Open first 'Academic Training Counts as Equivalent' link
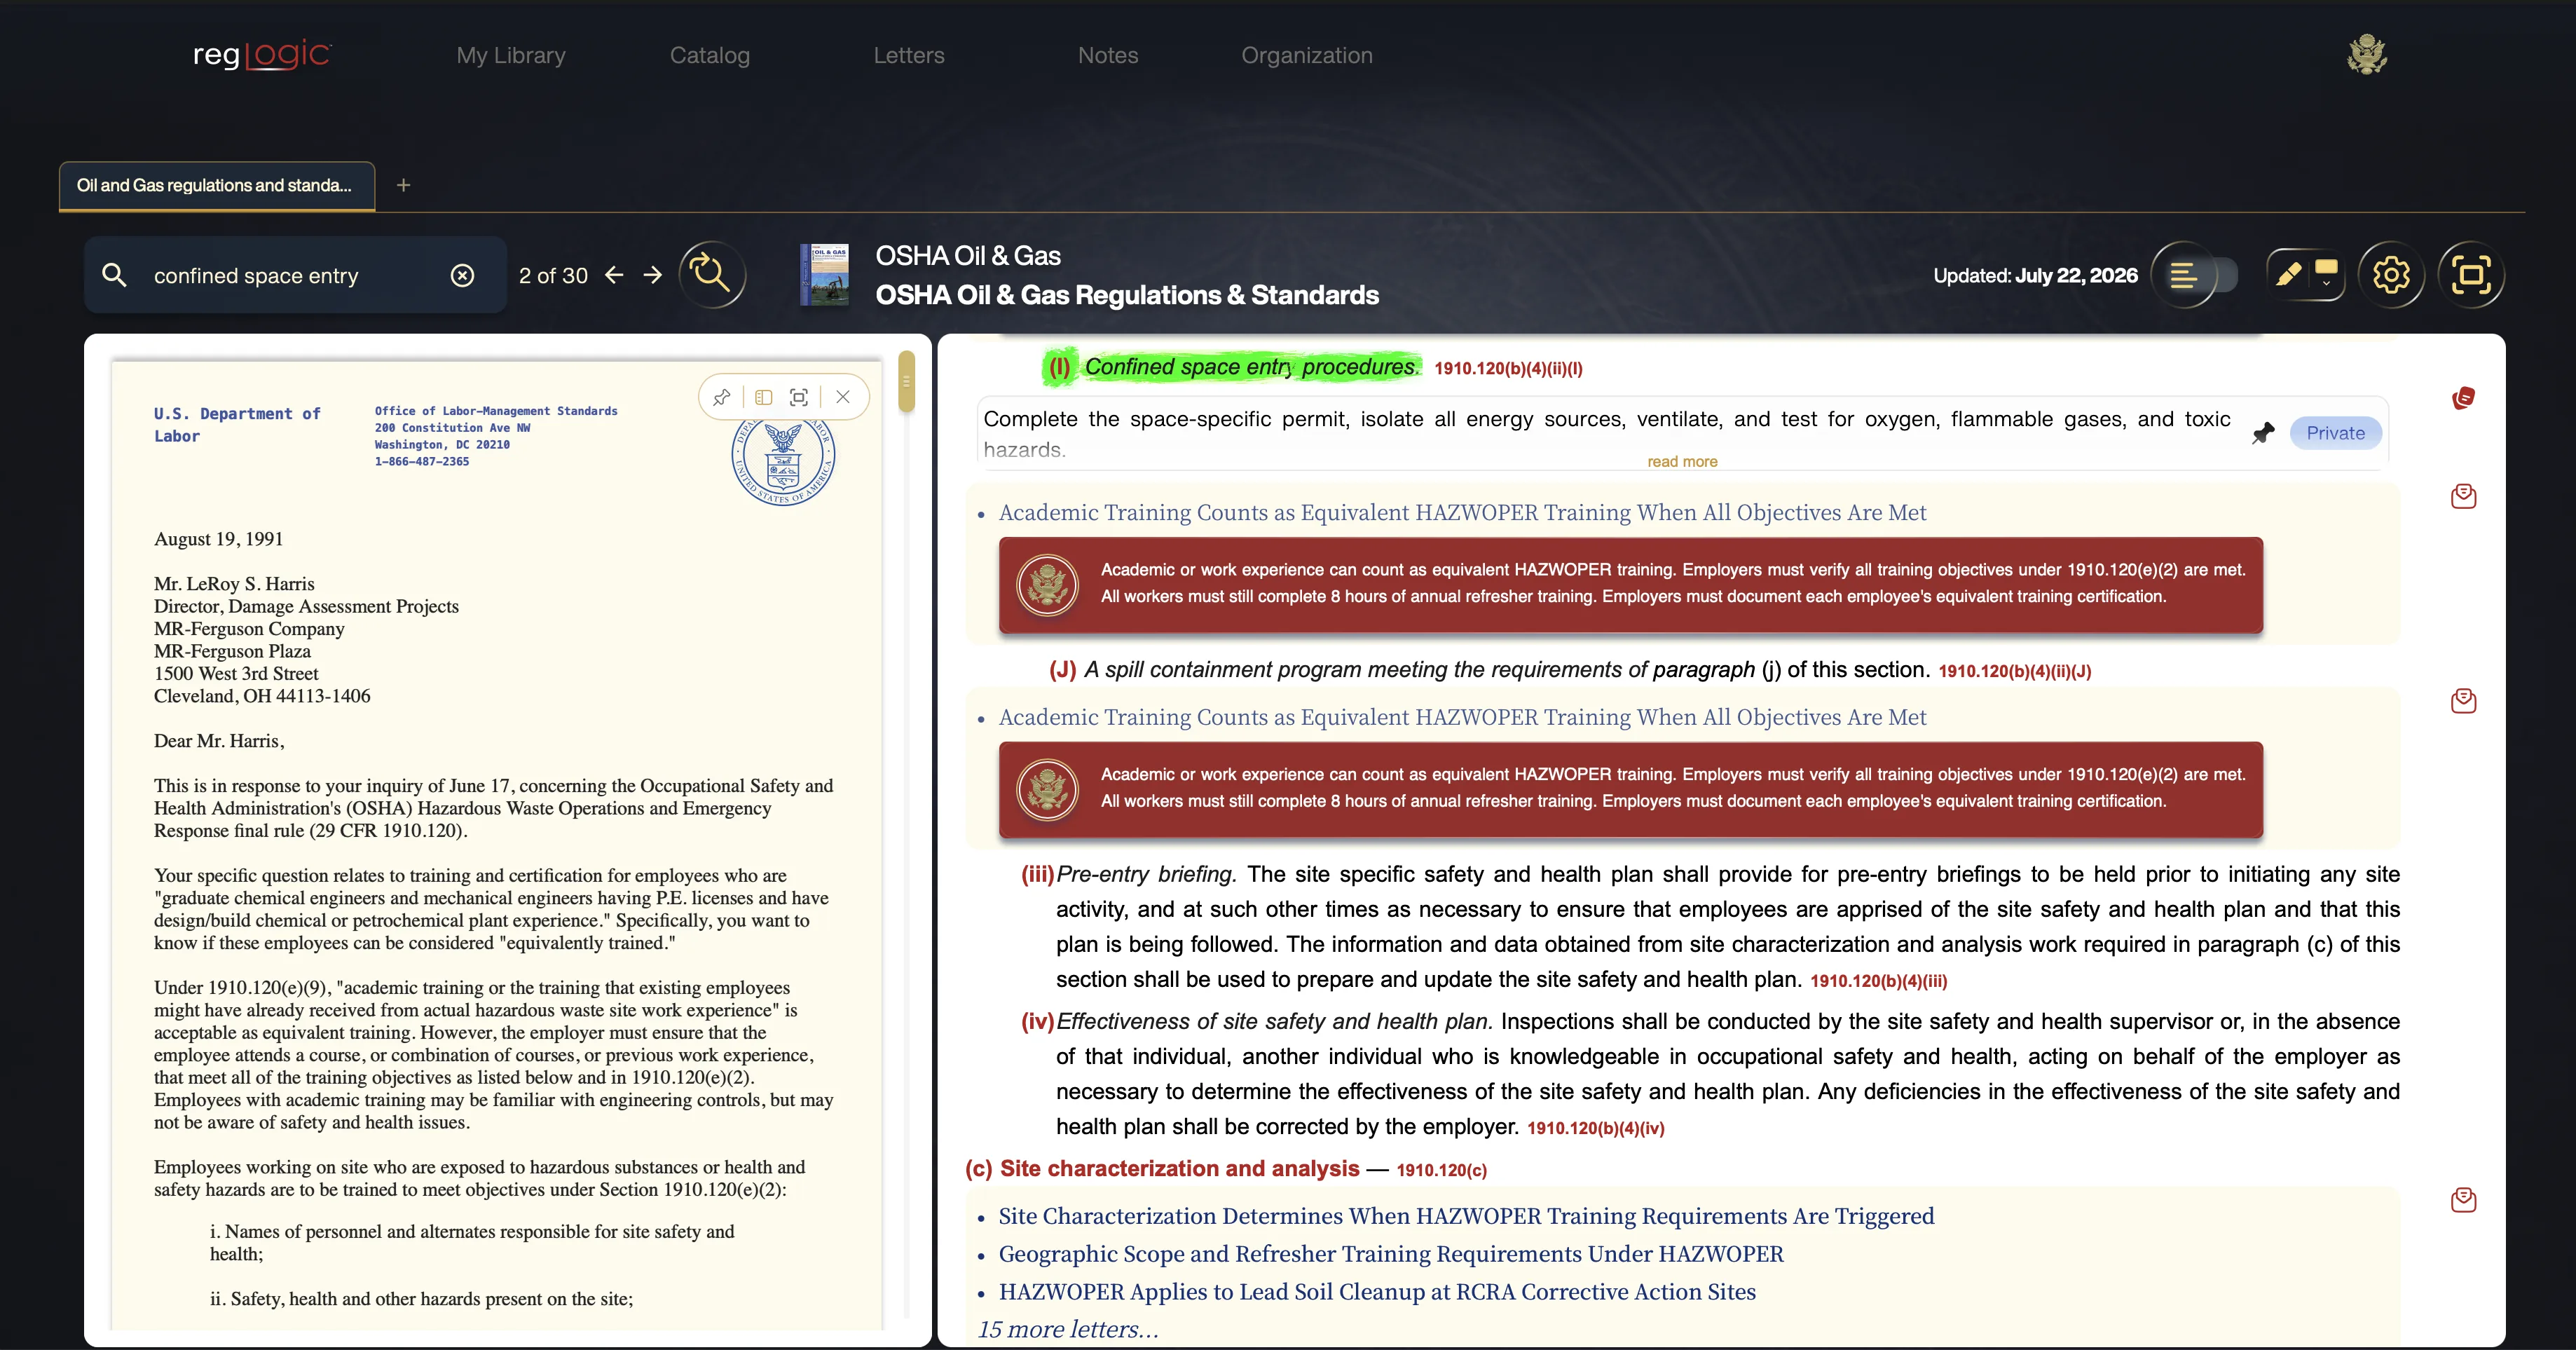 click(1462, 513)
